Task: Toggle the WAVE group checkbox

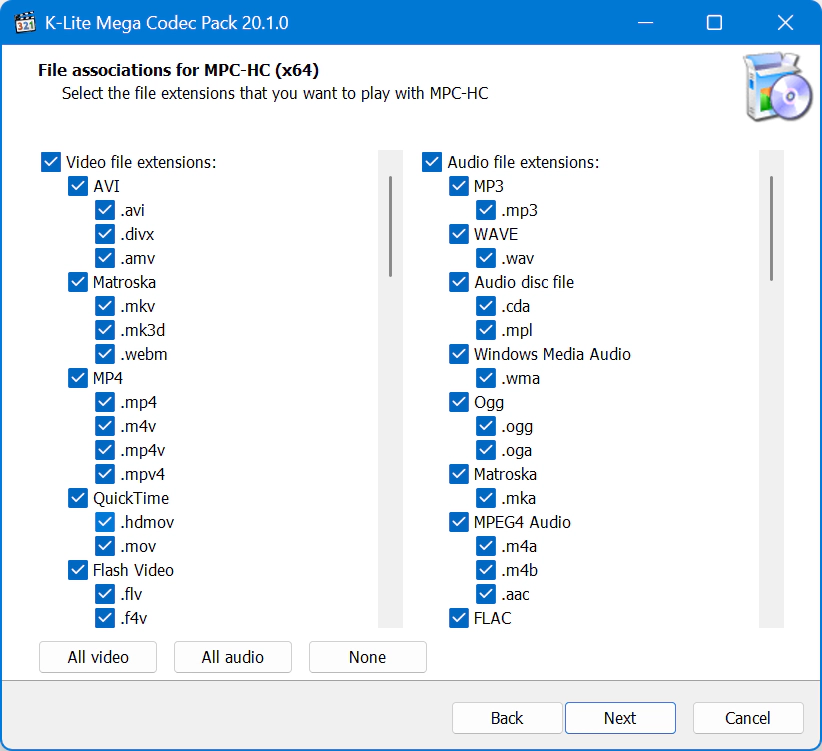Action: tap(459, 234)
